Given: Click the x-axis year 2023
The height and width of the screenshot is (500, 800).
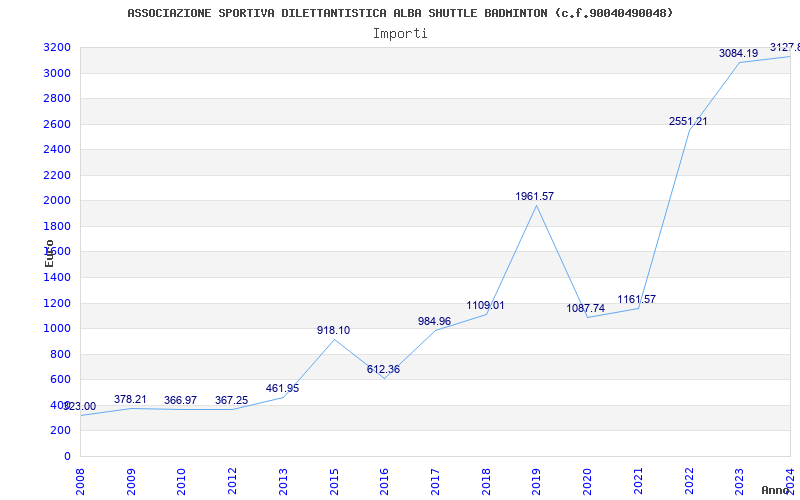Looking at the screenshot, I should click(x=740, y=481).
